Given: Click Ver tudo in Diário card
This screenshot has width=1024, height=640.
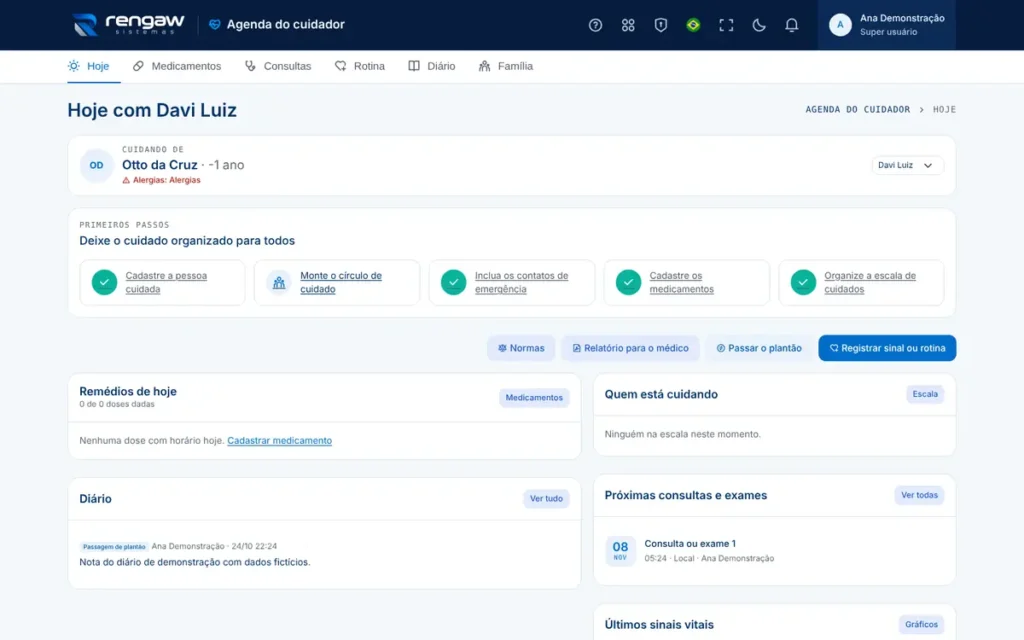Looking at the screenshot, I should 546,499.
